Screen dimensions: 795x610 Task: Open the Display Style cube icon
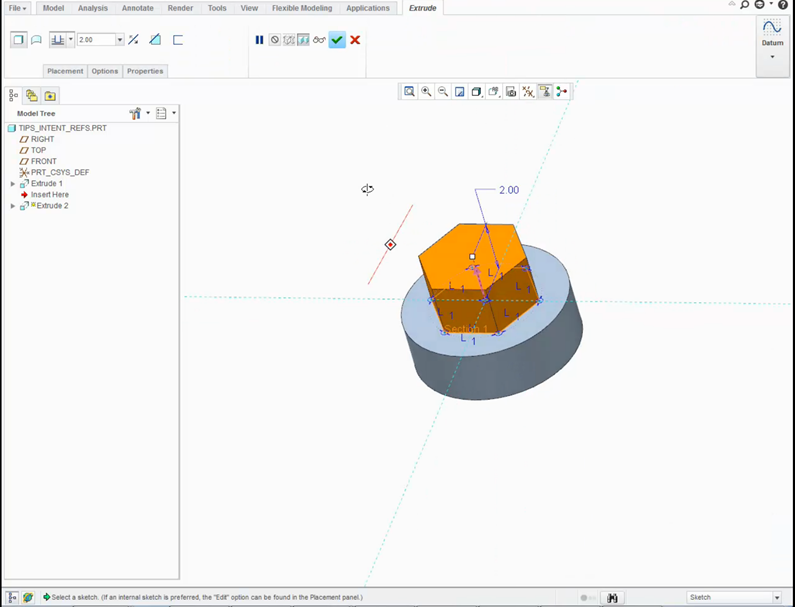(x=476, y=91)
